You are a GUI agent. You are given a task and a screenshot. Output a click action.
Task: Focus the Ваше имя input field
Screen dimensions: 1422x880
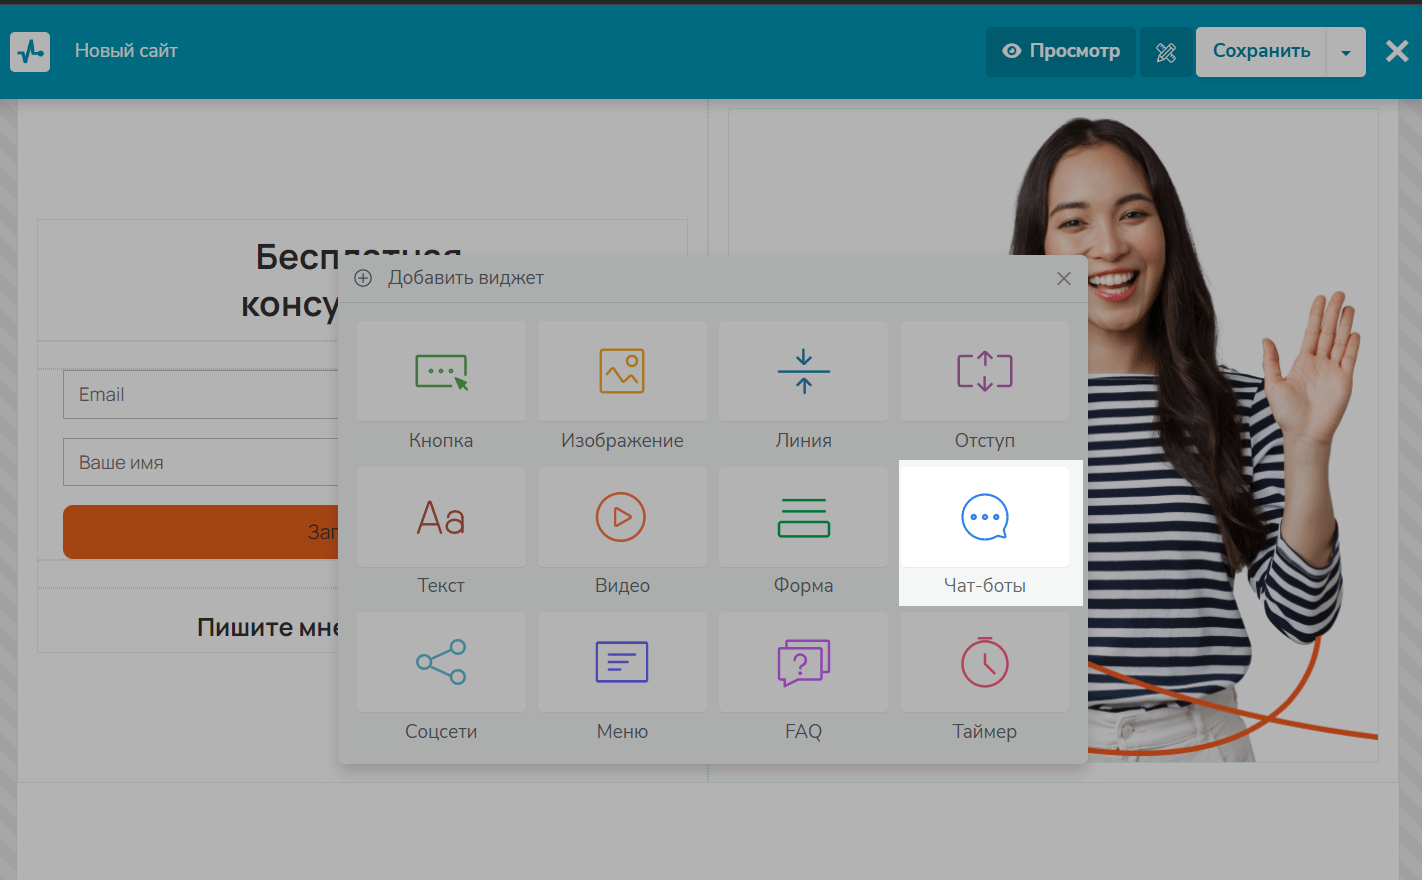click(200, 463)
